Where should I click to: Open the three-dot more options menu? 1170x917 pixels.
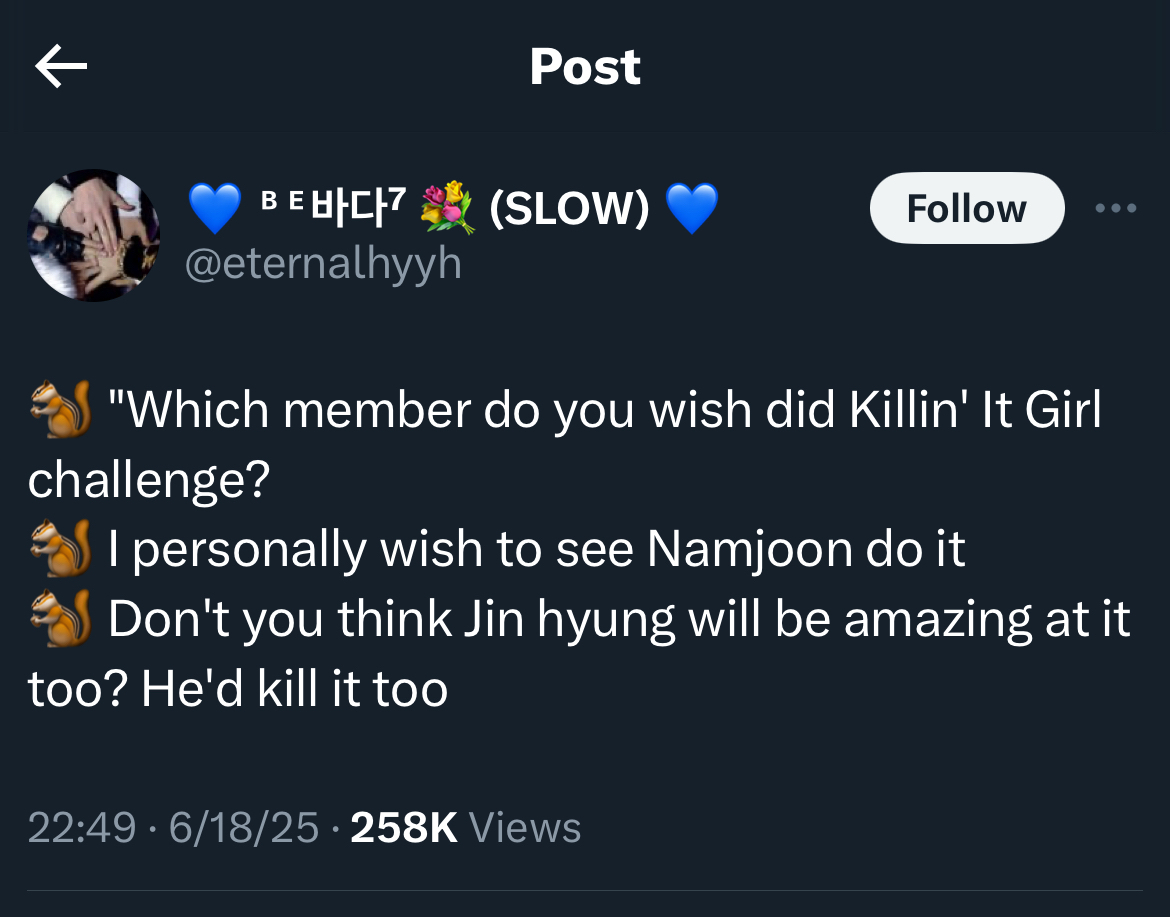1115,208
